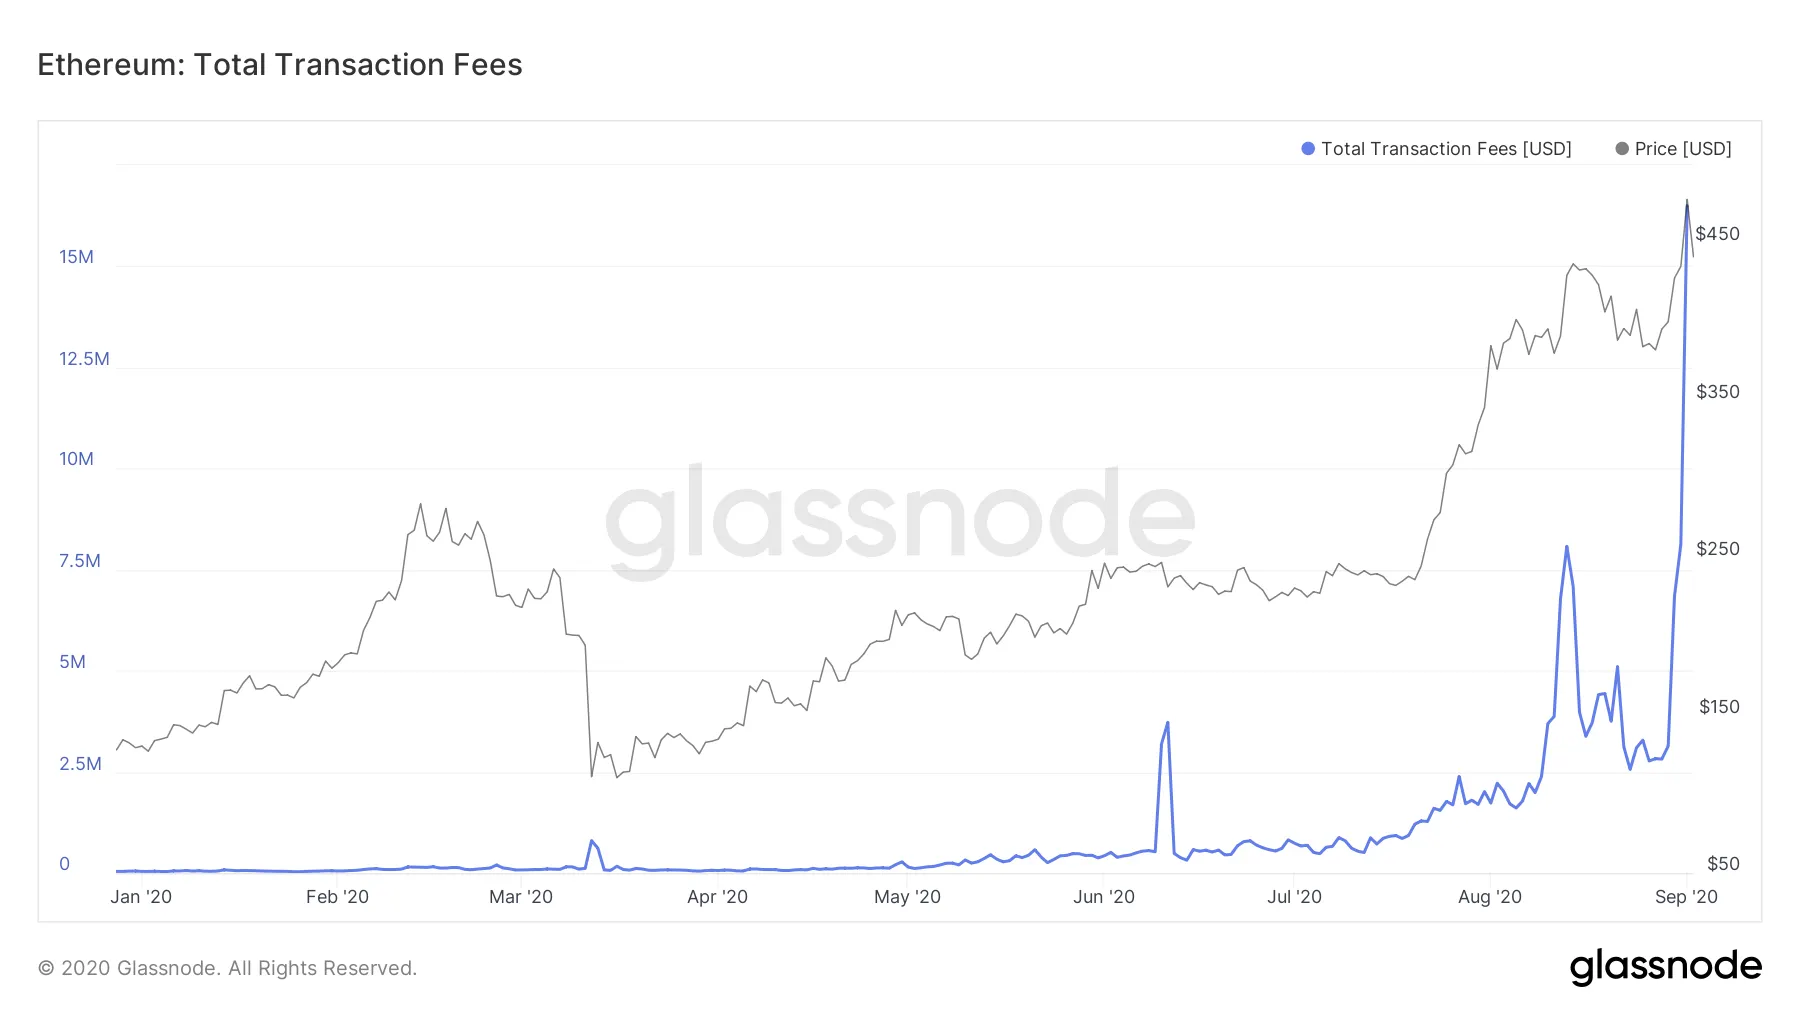Toggle Price [USD] legend series
Image resolution: width=1800 pixels, height=1013 pixels.
tap(1682, 149)
